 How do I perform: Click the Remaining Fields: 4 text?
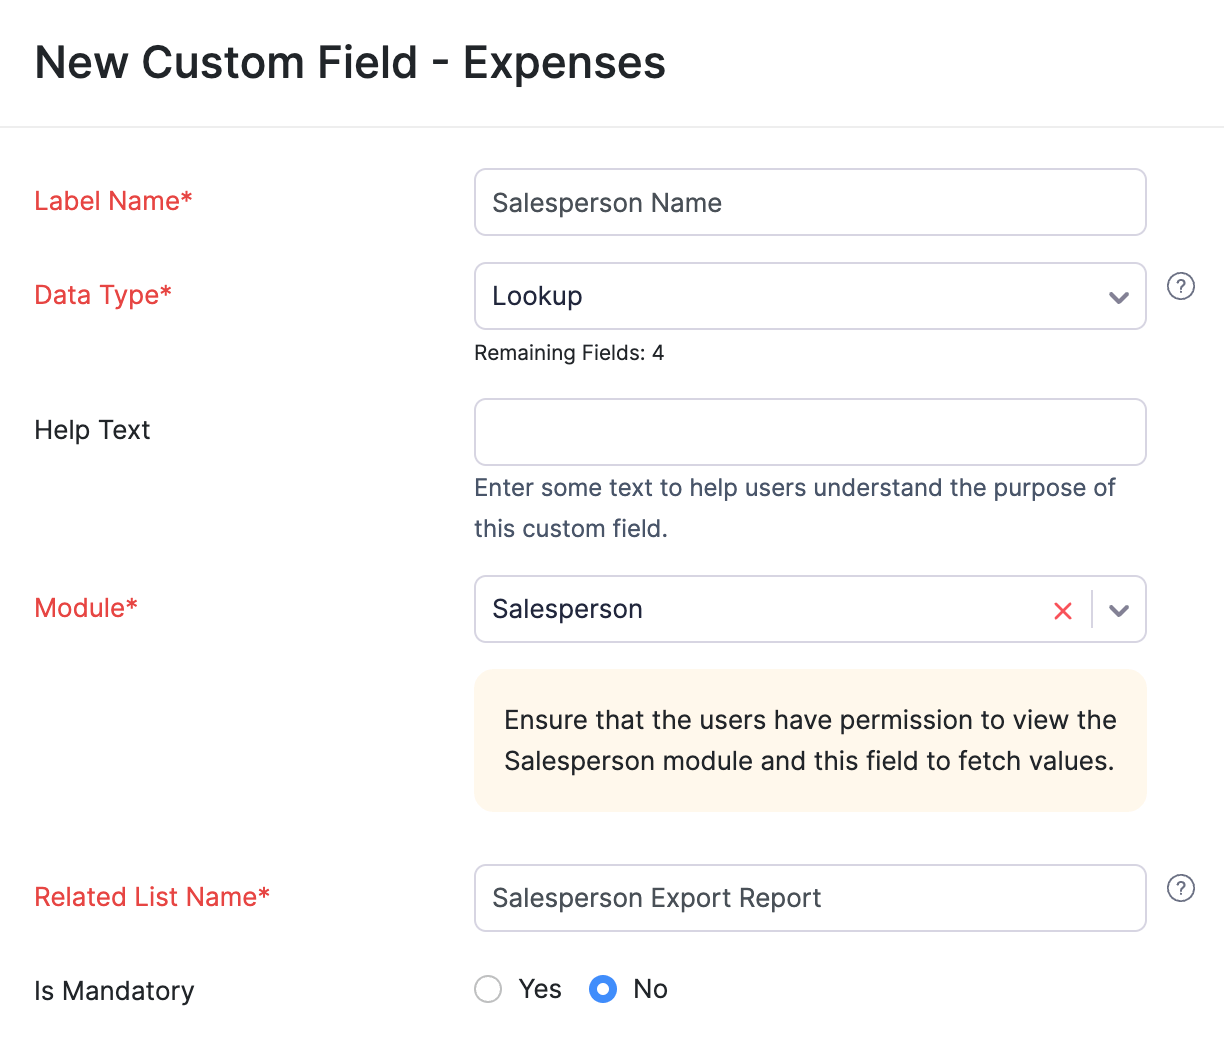point(569,353)
